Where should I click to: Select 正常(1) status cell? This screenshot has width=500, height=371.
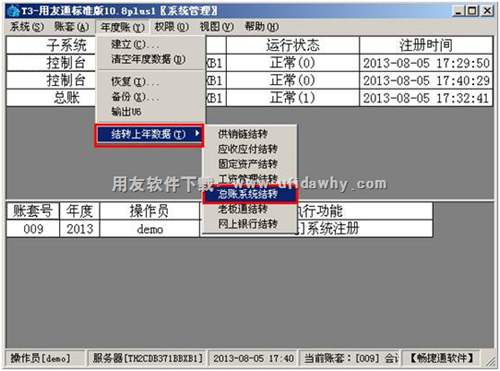pyautogui.click(x=293, y=98)
